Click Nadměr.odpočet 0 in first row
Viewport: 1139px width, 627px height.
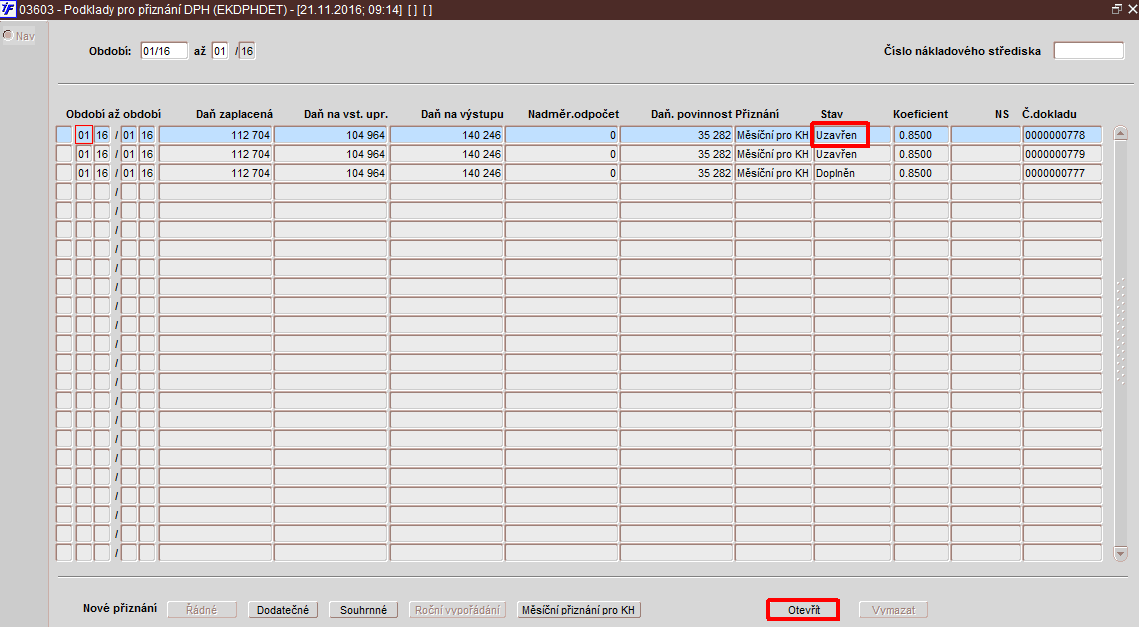coord(562,135)
